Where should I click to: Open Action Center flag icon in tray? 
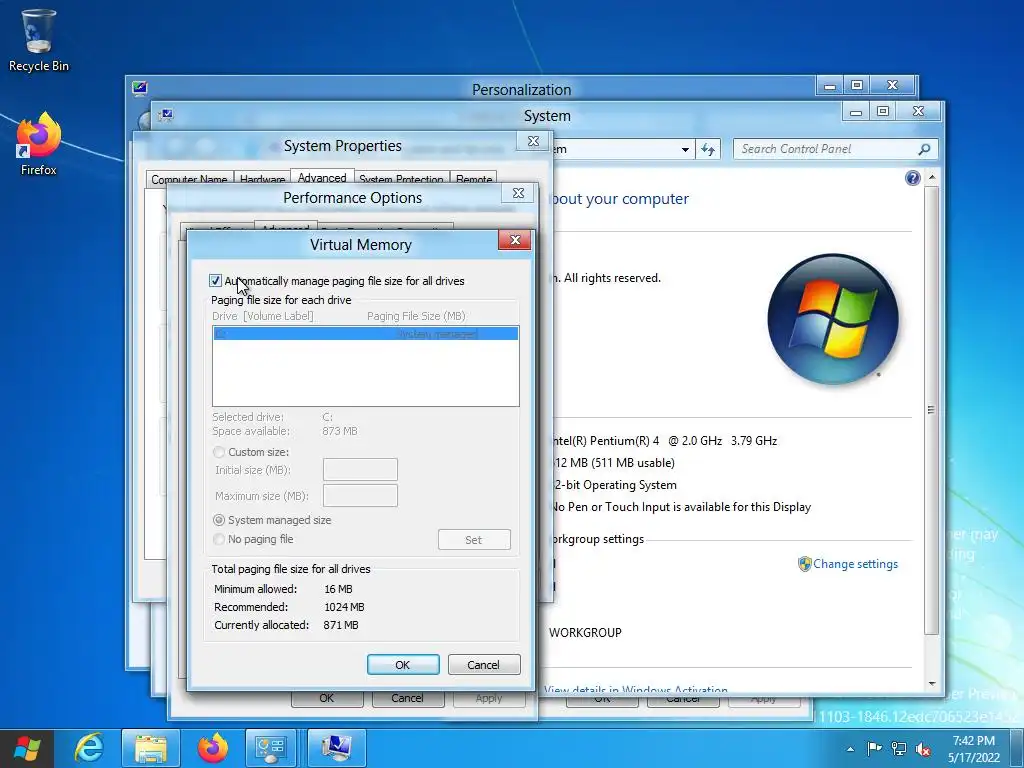click(x=874, y=748)
